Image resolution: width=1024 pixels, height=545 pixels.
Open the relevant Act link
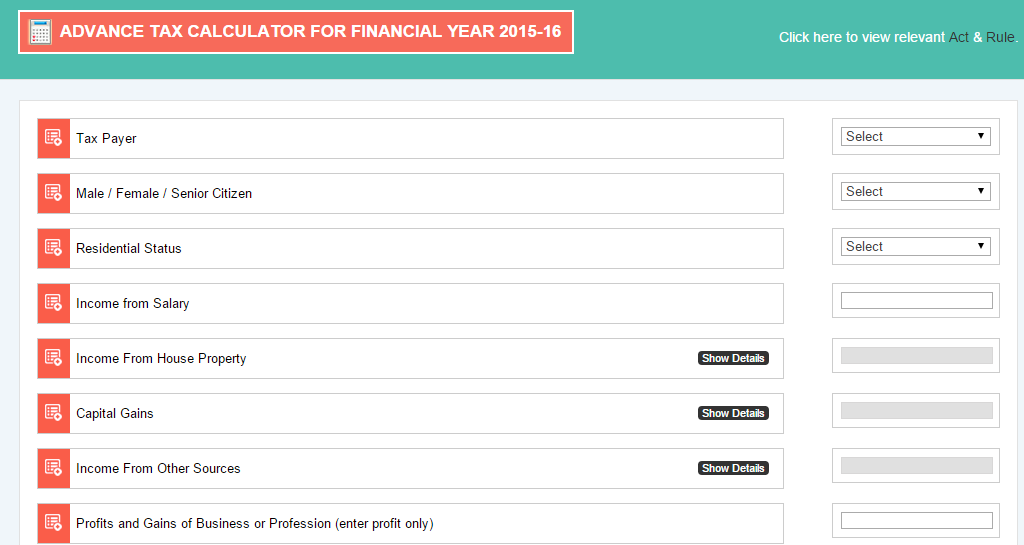959,37
